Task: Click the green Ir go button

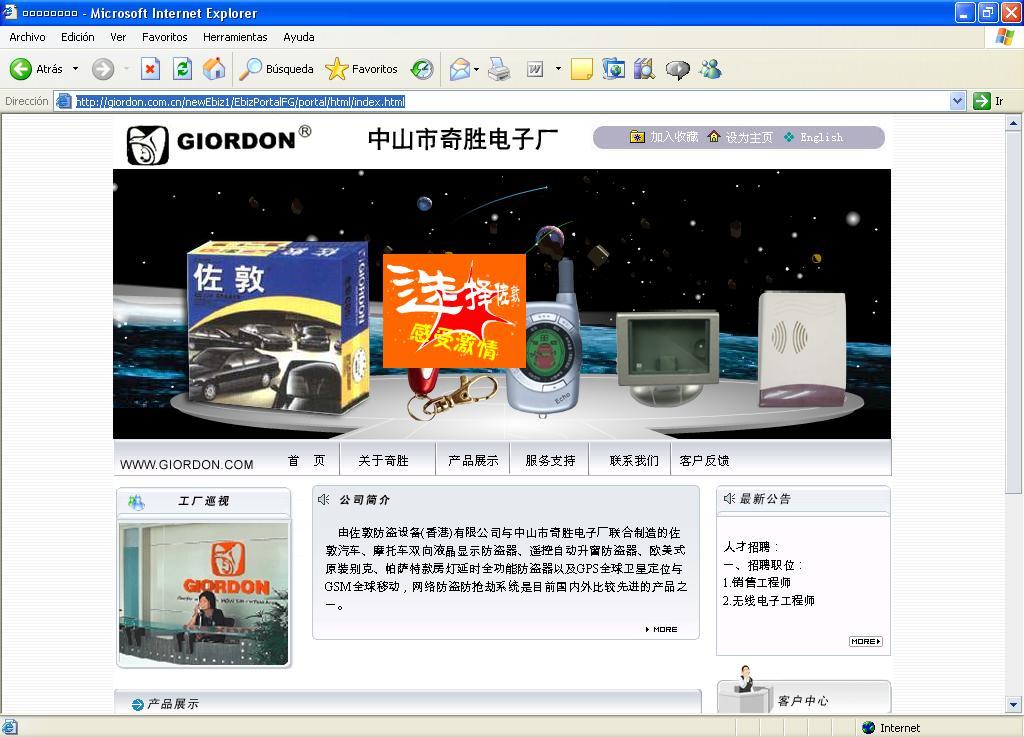Action: pyautogui.click(x=988, y=101)
